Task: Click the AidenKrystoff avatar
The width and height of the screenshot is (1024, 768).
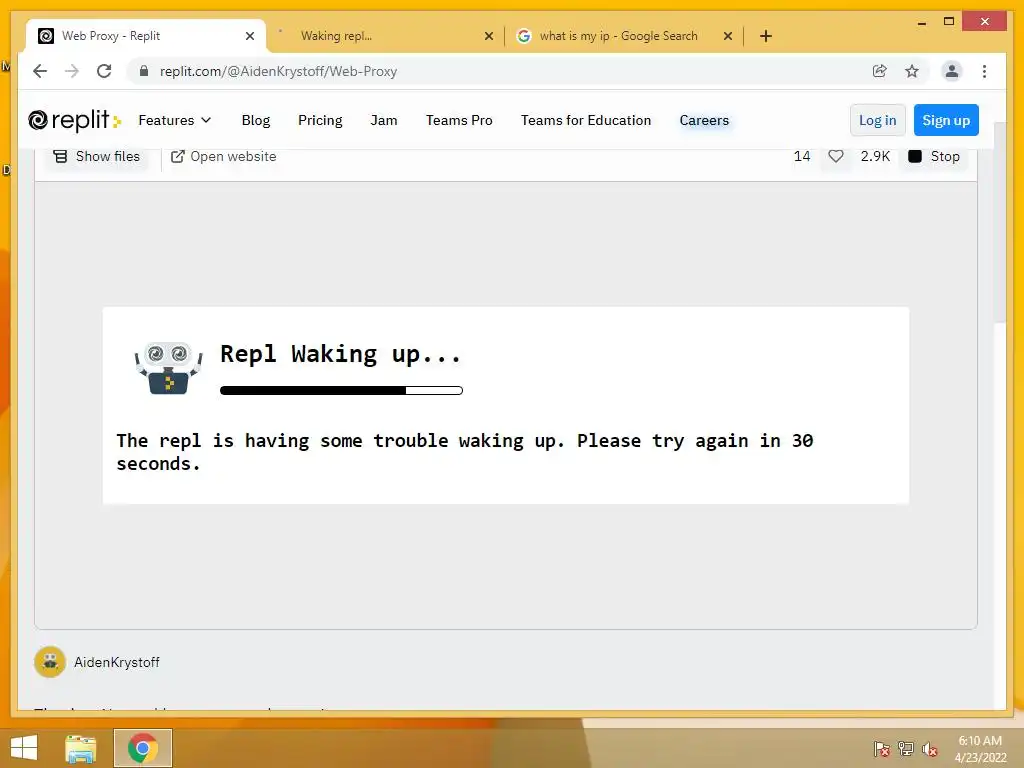Action: [x=50, y=662]
